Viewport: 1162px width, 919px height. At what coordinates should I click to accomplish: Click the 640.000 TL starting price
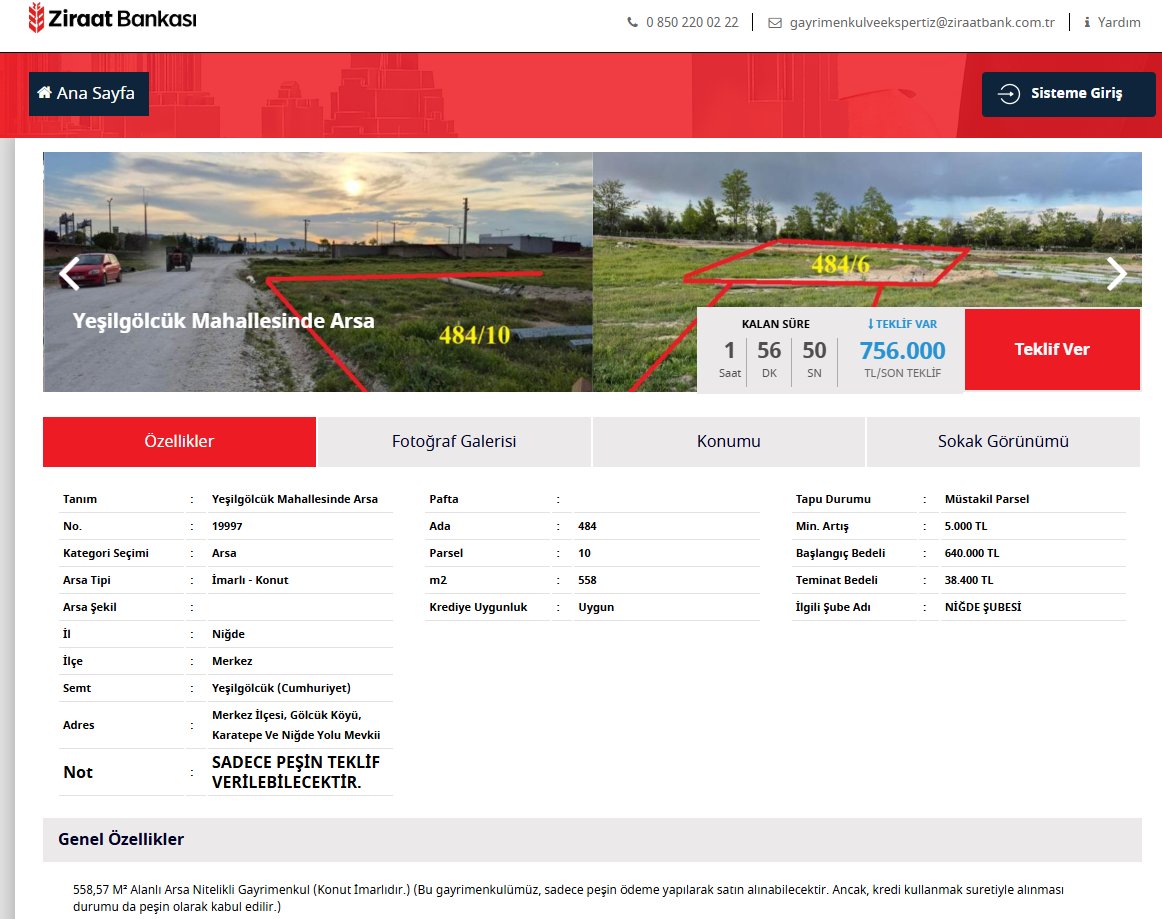click(972, 553)
